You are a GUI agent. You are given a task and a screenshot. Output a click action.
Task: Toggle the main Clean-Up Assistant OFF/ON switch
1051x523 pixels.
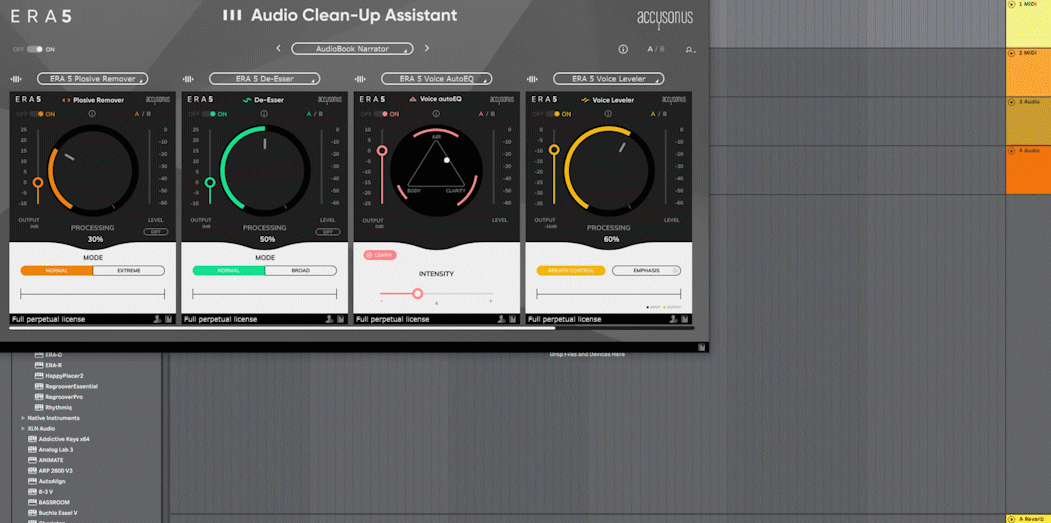(35, 50)
